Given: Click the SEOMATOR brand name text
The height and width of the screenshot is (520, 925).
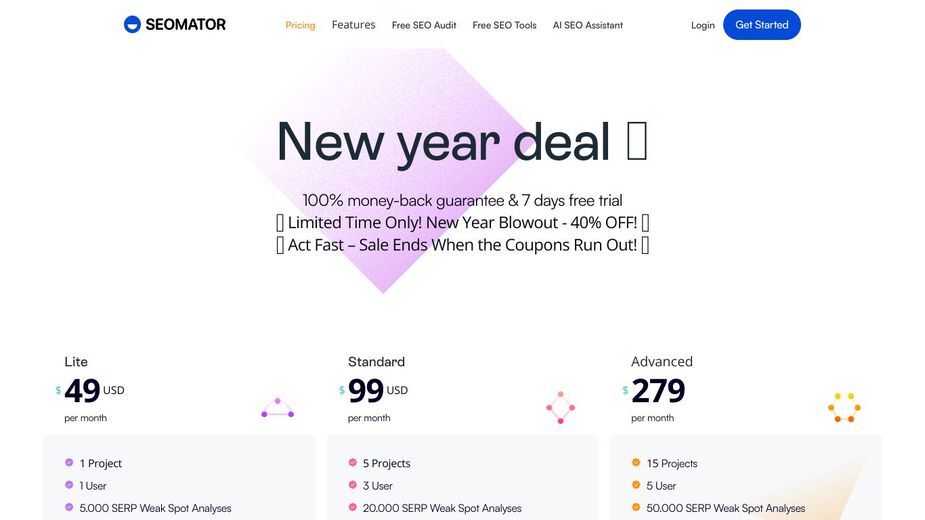Looking at the screenshot, I should coord(185,25).
